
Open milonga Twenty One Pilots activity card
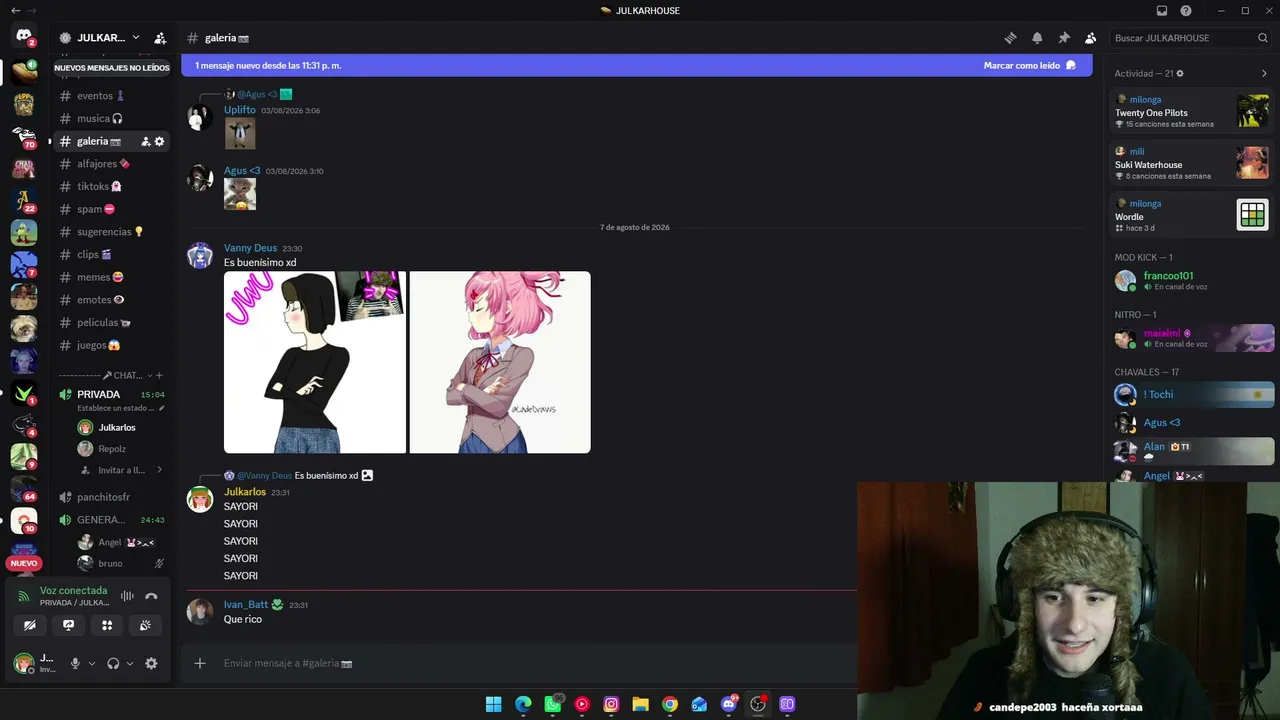(1192, 111)
